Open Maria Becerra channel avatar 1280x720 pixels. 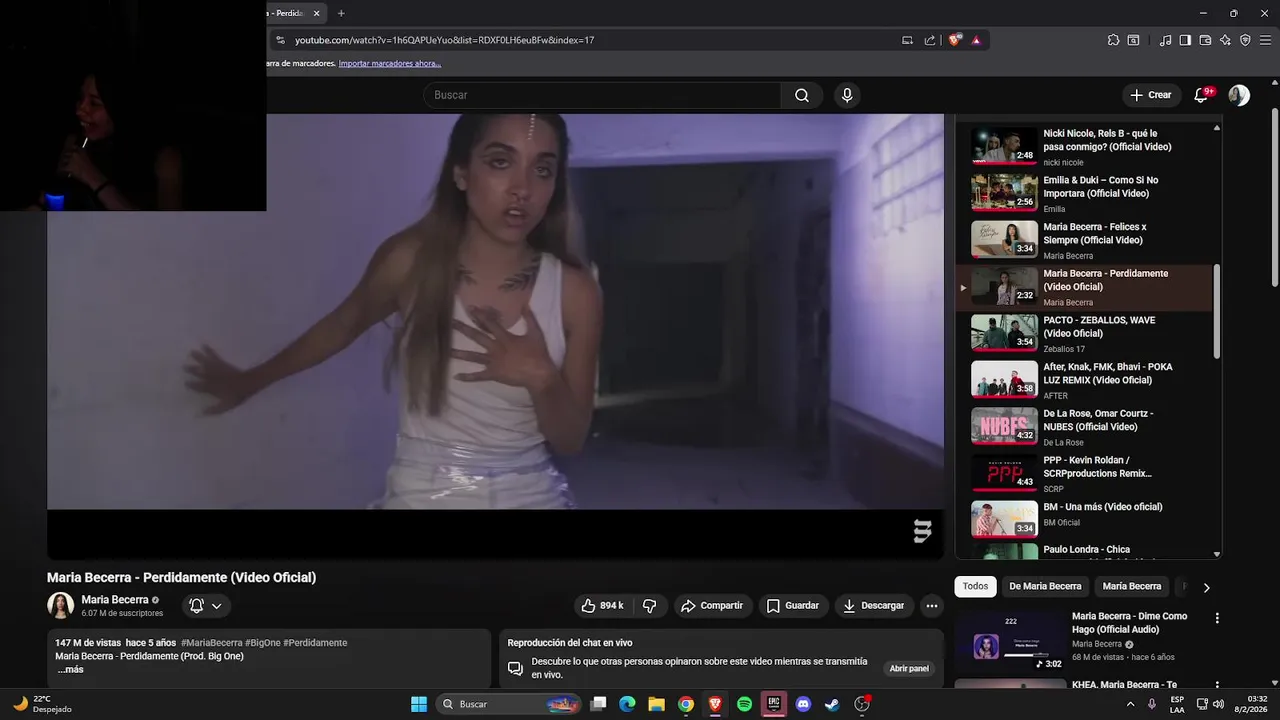pyautogui.click(x=61, y=605)
